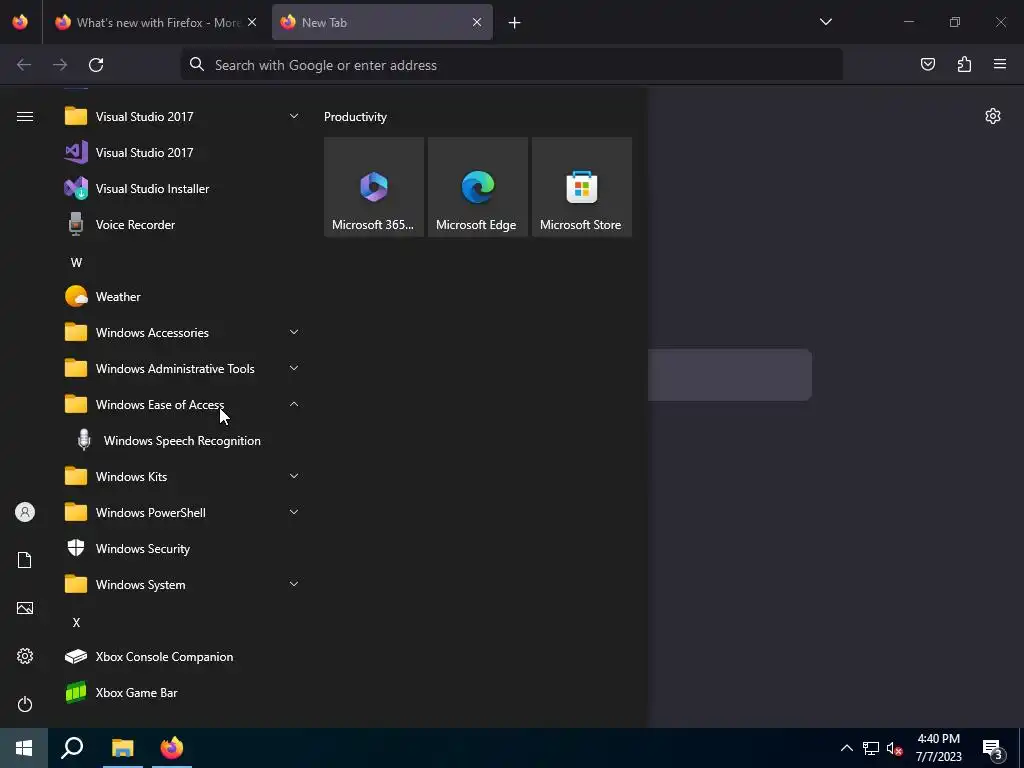Click letter X section header
The height and width of the screenshot is (768, 1024).
tap(76, 623)
